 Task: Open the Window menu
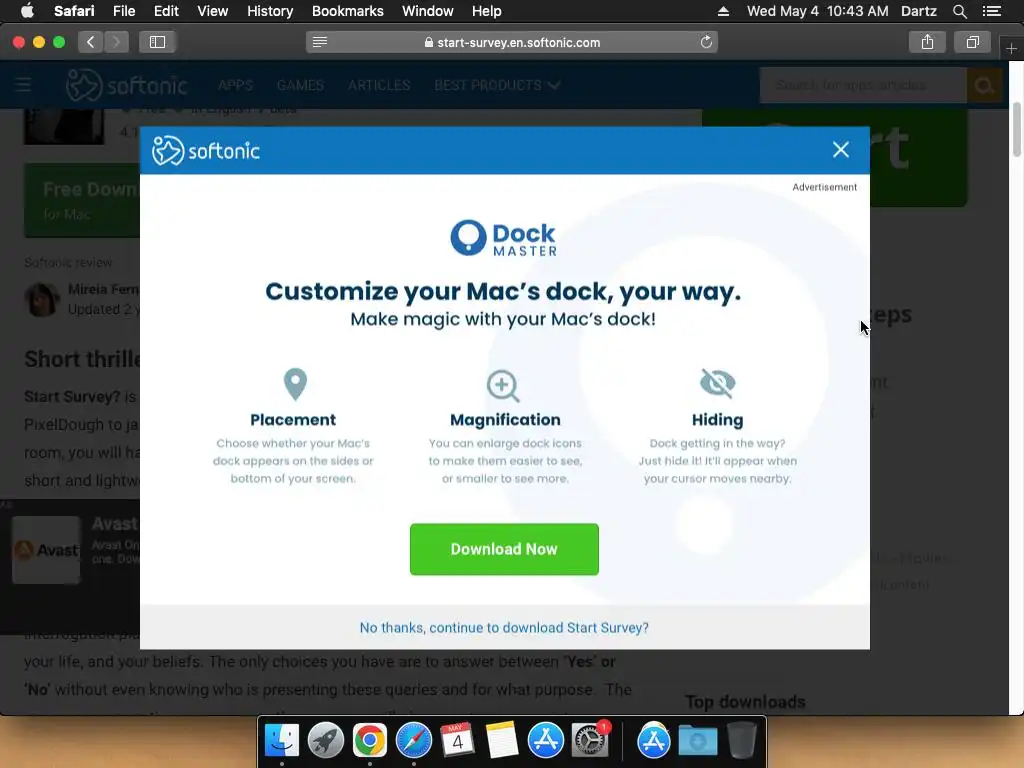427,11
